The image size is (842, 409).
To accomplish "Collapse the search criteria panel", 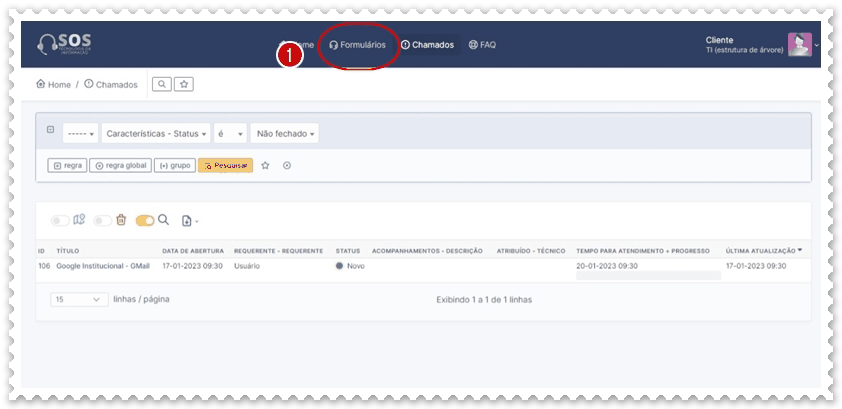I will pyautogui.click(x=51, y=130).
